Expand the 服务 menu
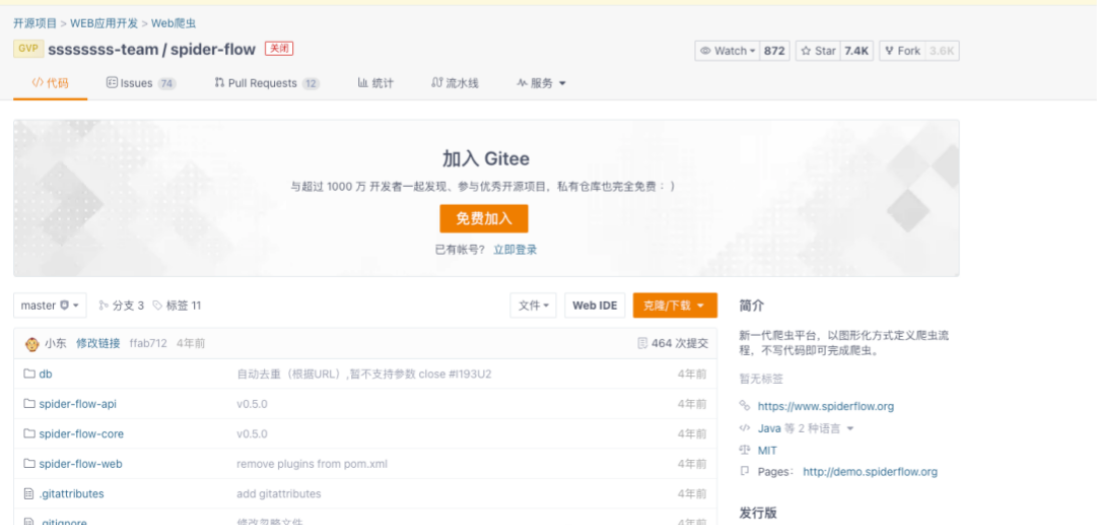The height and width of the screenshot is (525, 1097). click(542, 83)
